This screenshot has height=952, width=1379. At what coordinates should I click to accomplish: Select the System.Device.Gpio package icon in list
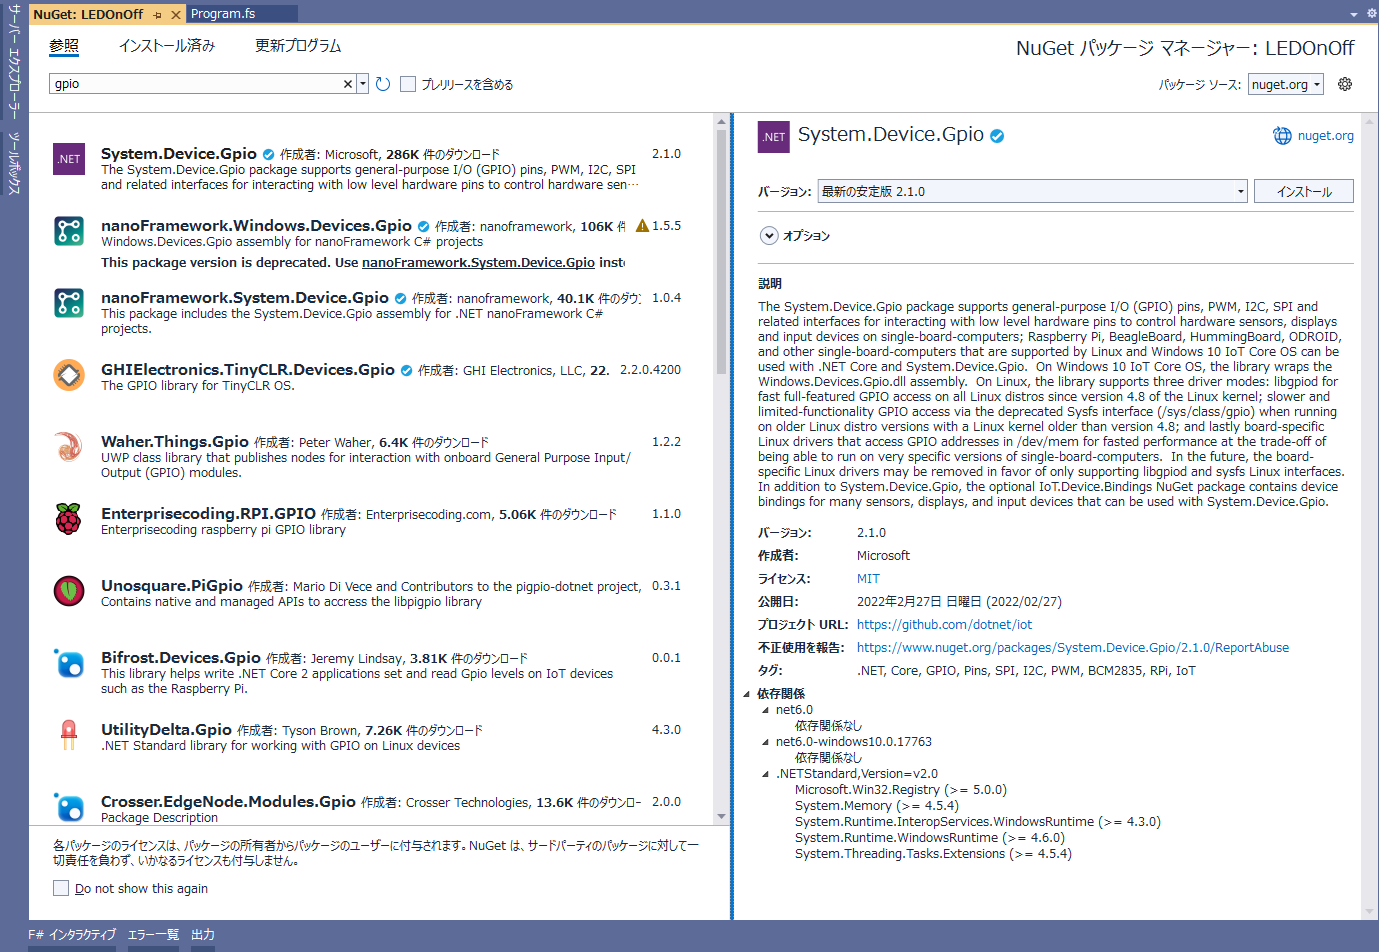69,159
